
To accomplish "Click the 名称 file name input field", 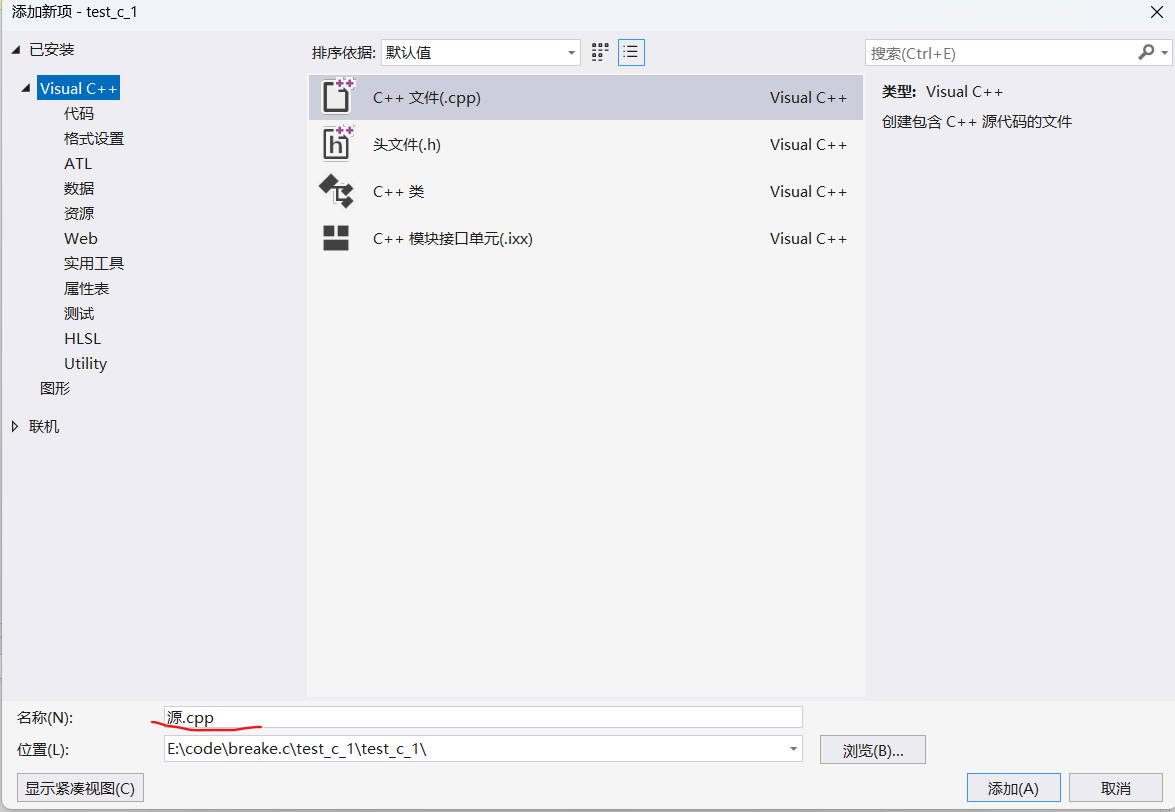I will (483, 717).
